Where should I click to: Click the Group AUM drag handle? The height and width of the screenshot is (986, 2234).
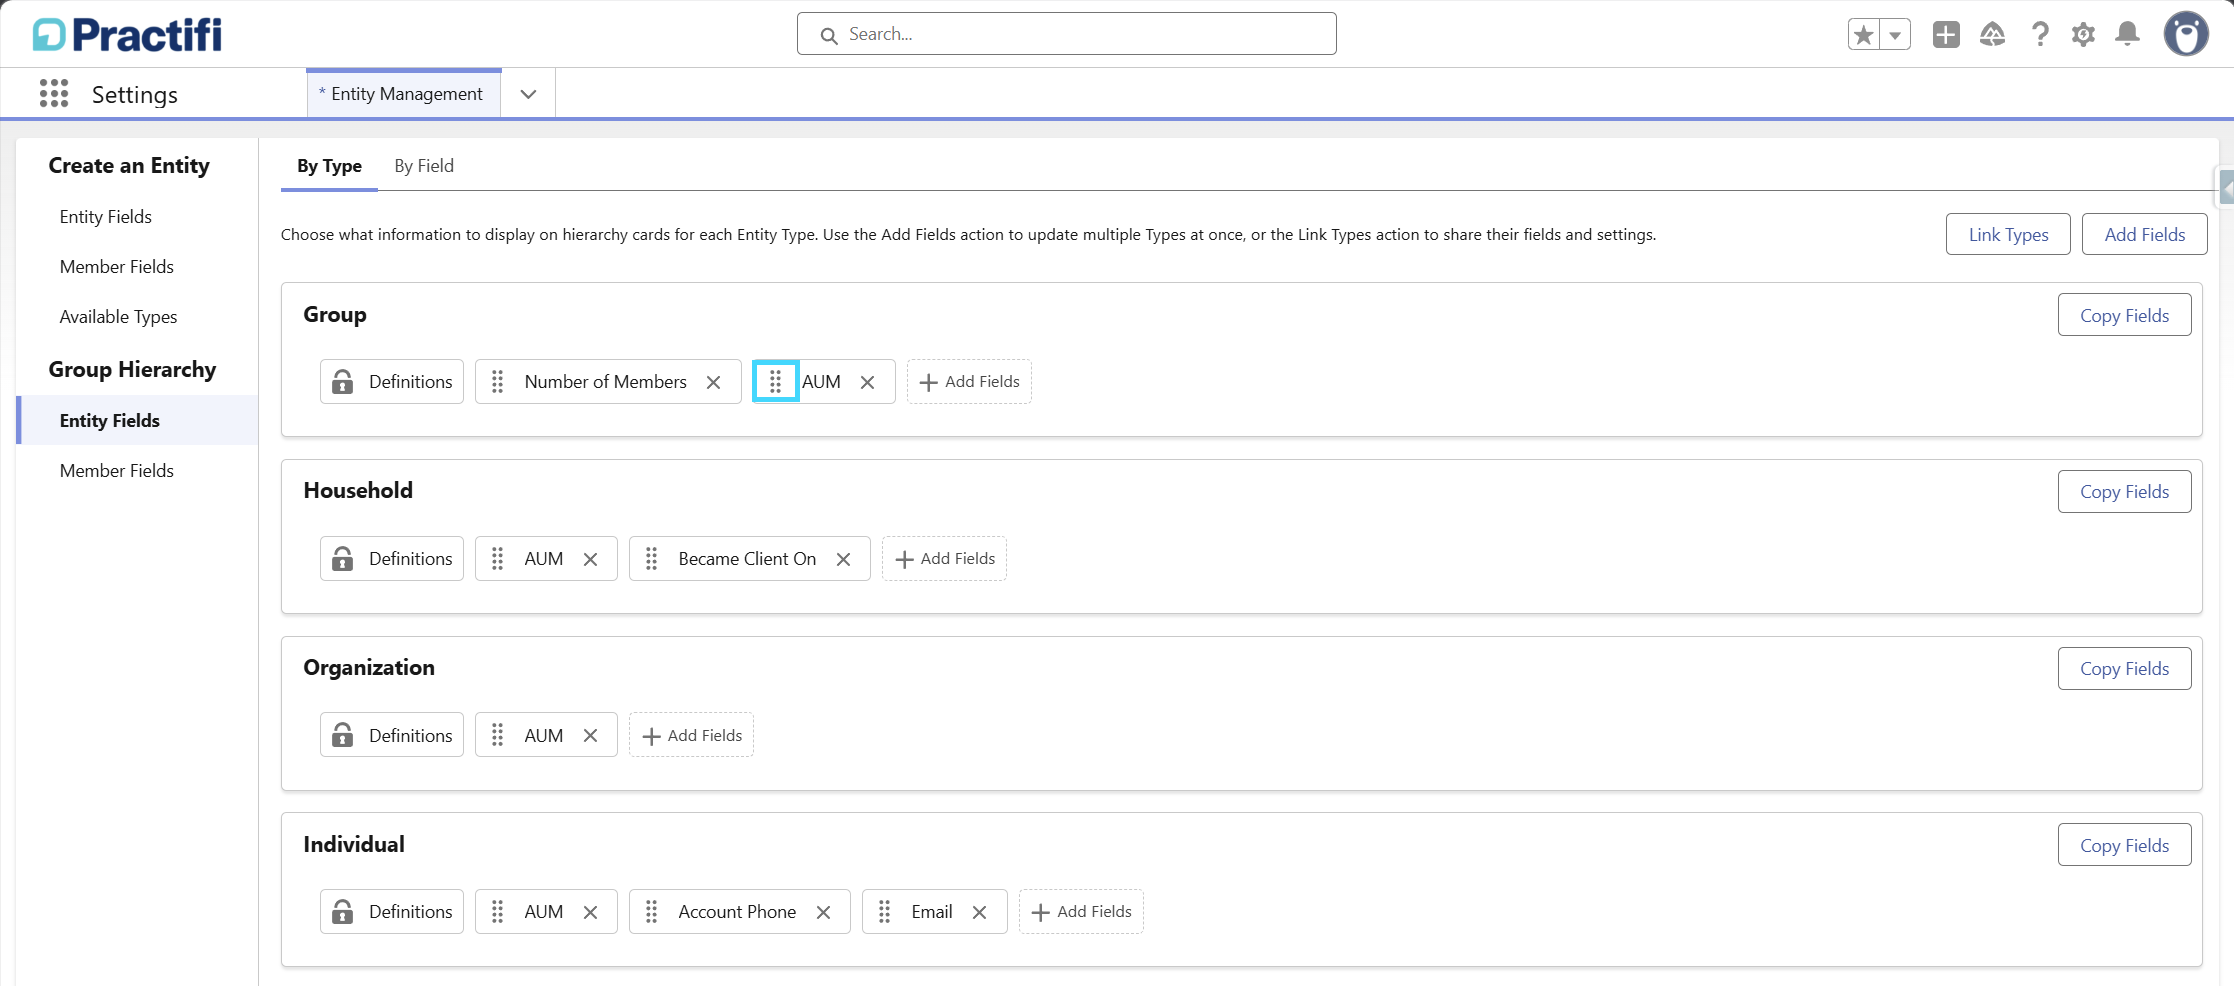[775, 381]
